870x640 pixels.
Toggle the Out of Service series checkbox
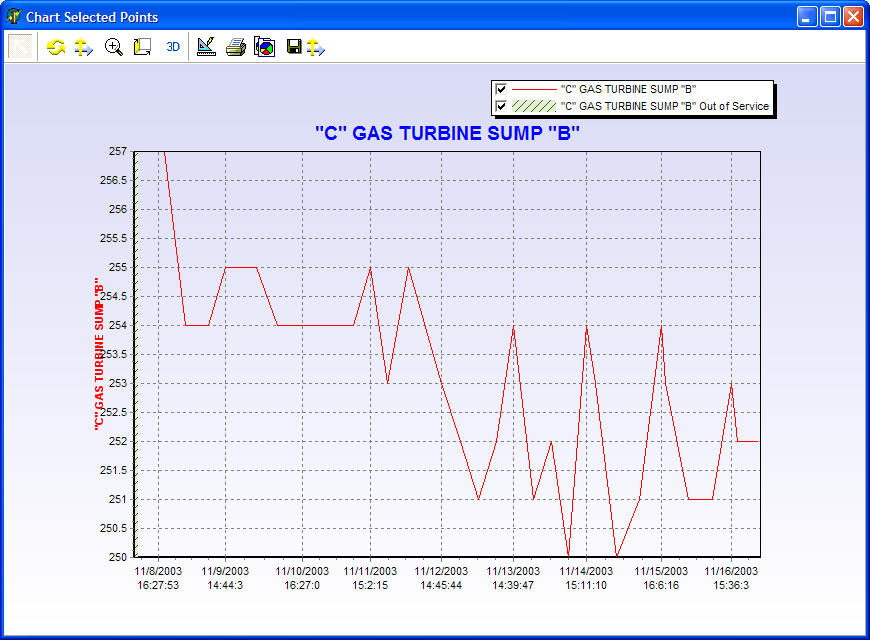point(501,106)
